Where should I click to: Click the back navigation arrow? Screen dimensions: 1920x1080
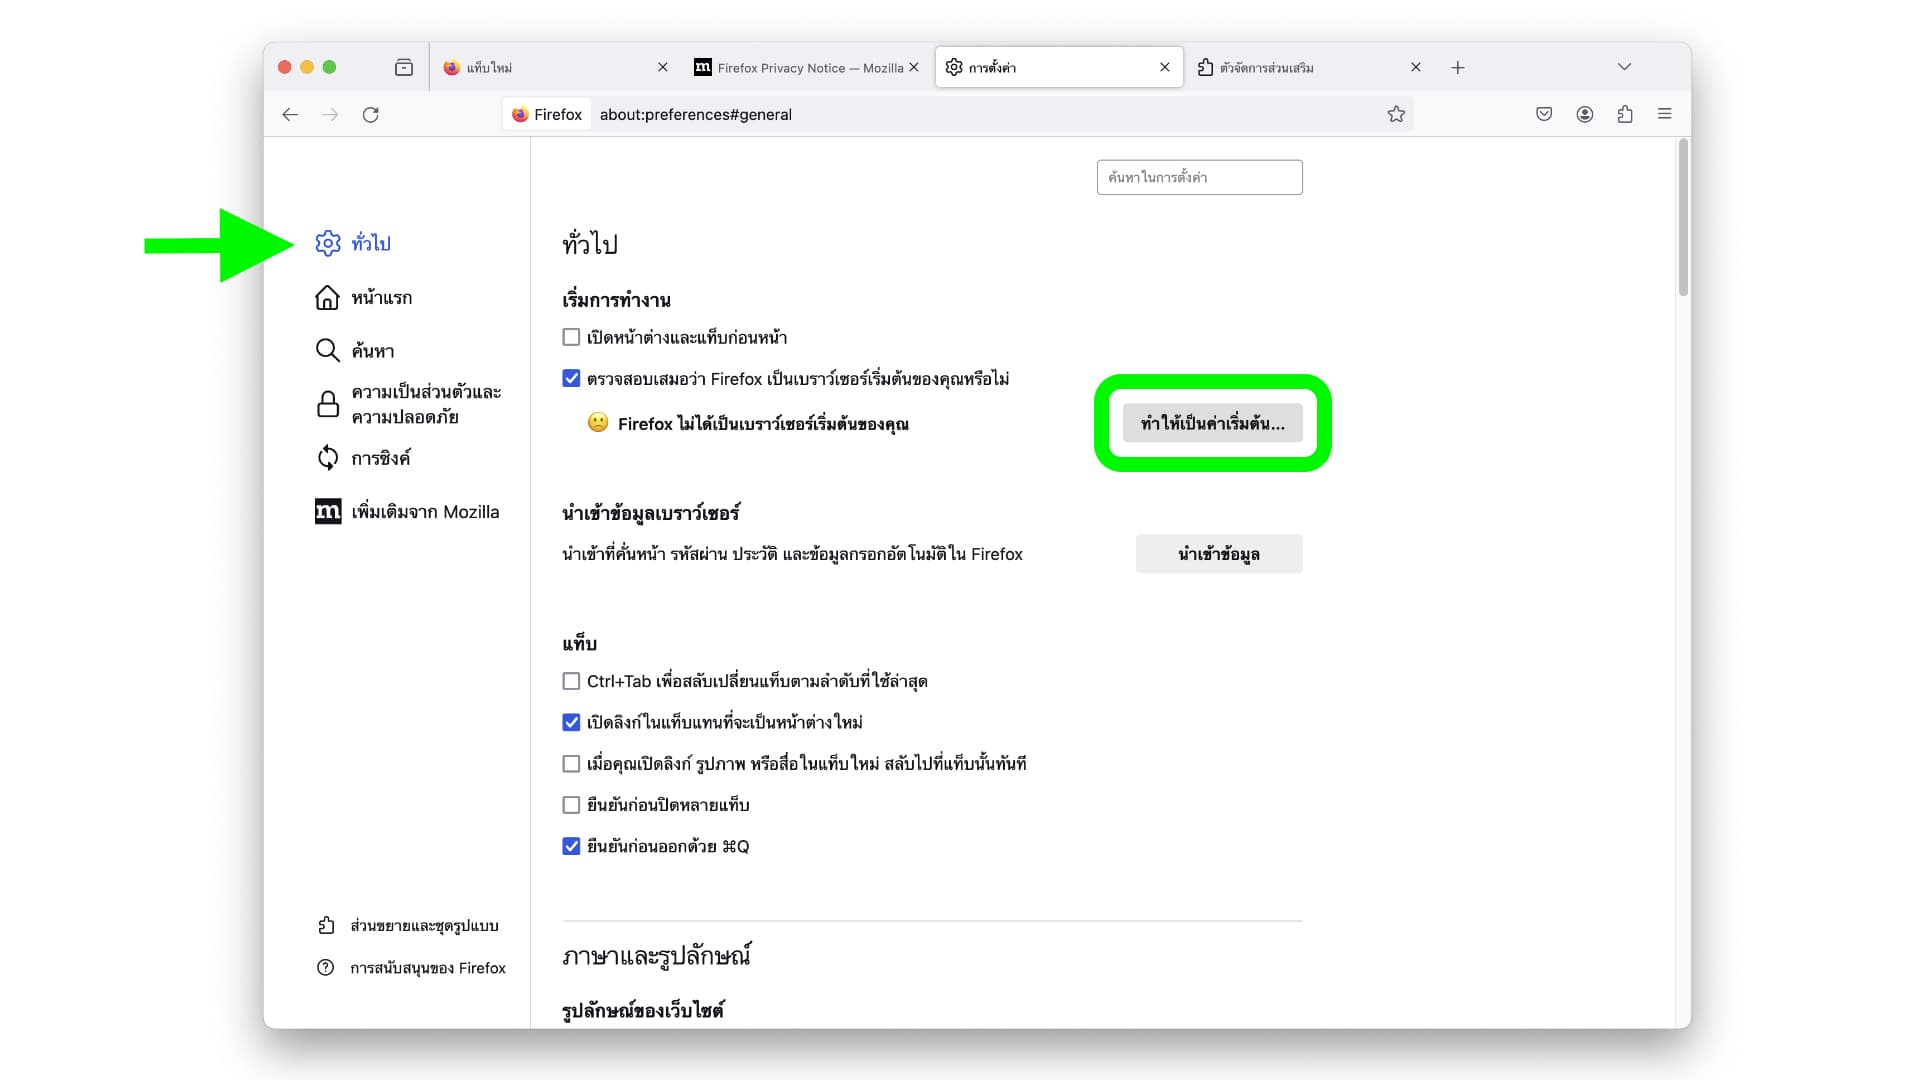[290, 115]
